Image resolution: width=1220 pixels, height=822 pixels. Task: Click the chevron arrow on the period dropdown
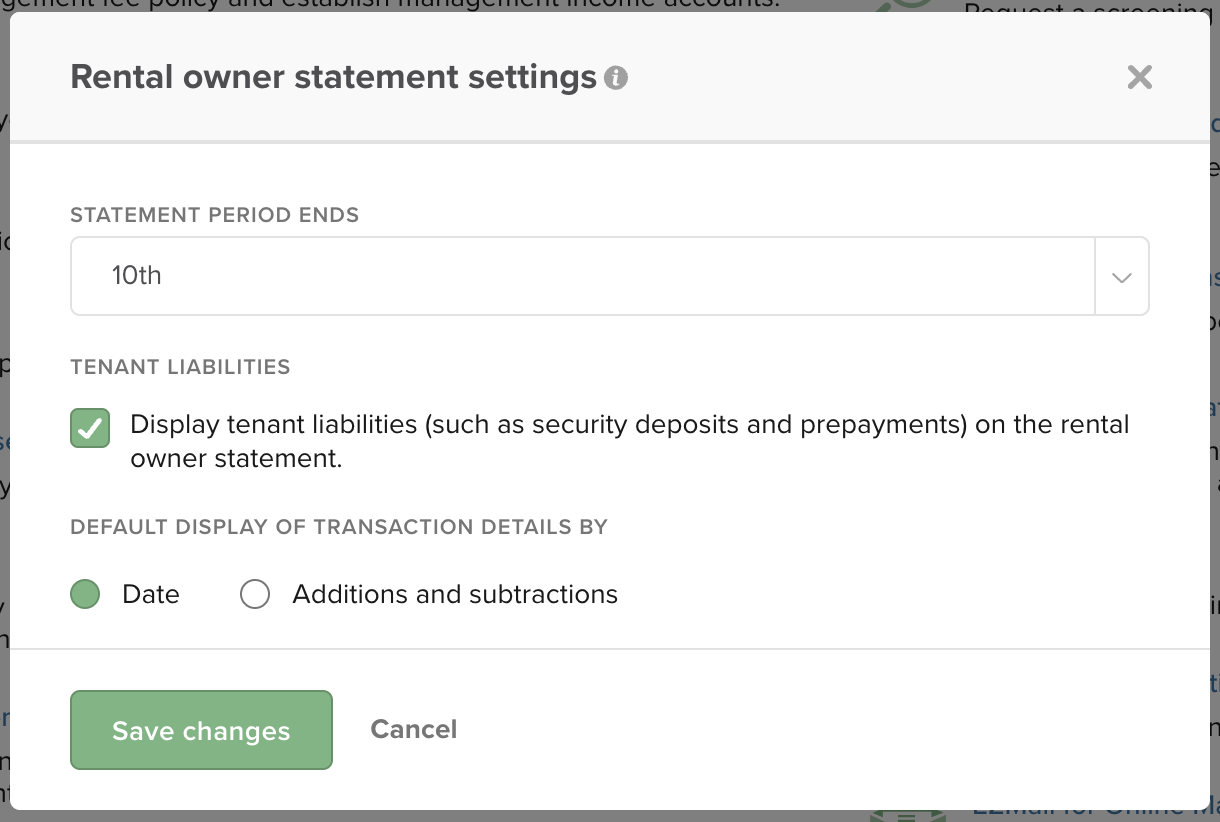pos(1122,277)
